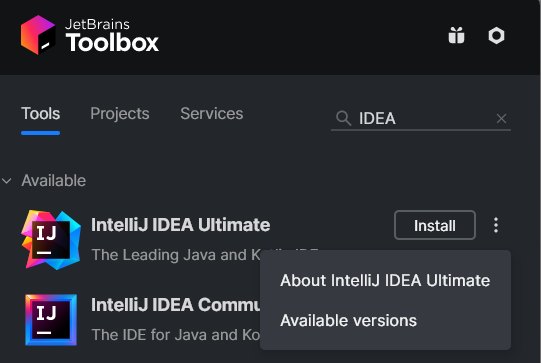Switch to the Projects tab
541x363 pixels.
tap(120, 114)
